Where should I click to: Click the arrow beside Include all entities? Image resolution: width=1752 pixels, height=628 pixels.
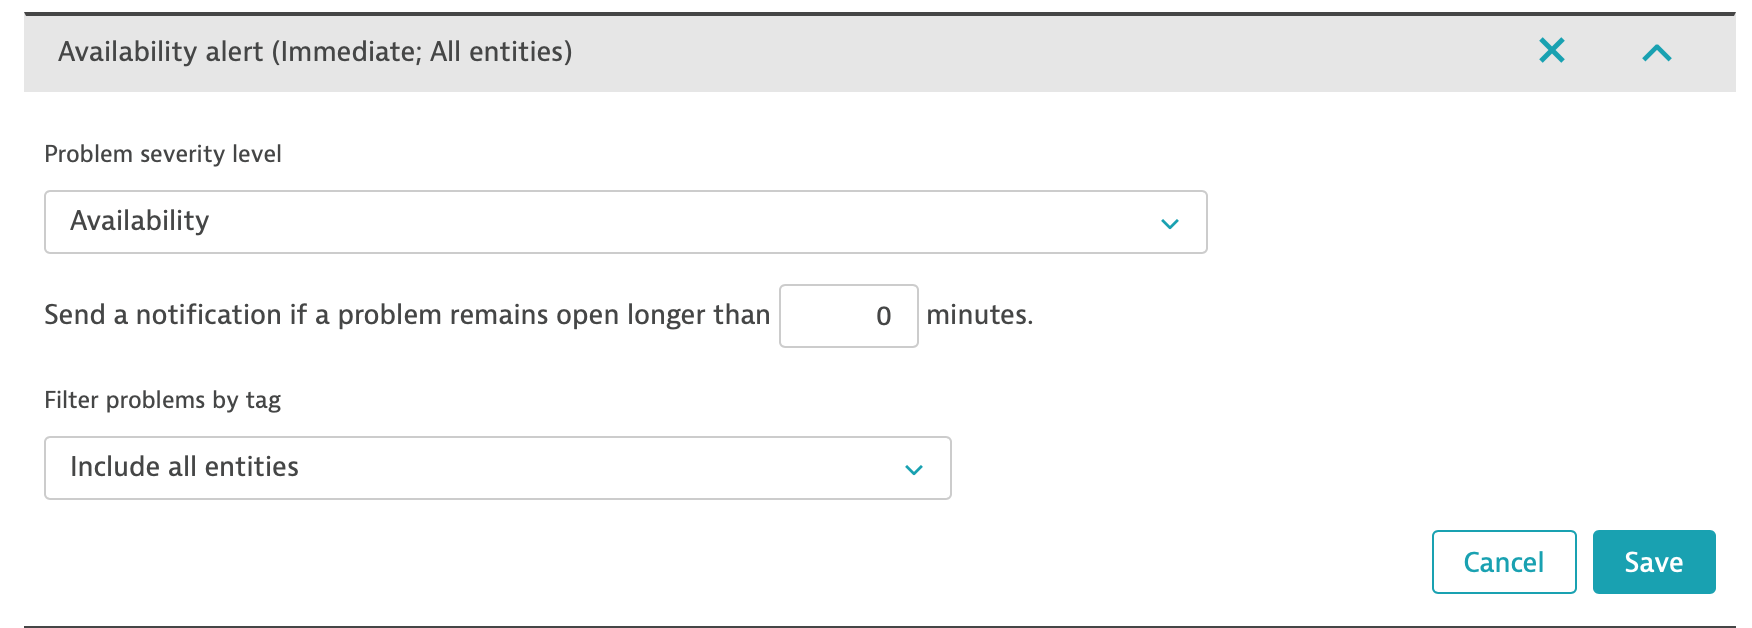coord(913,469)
